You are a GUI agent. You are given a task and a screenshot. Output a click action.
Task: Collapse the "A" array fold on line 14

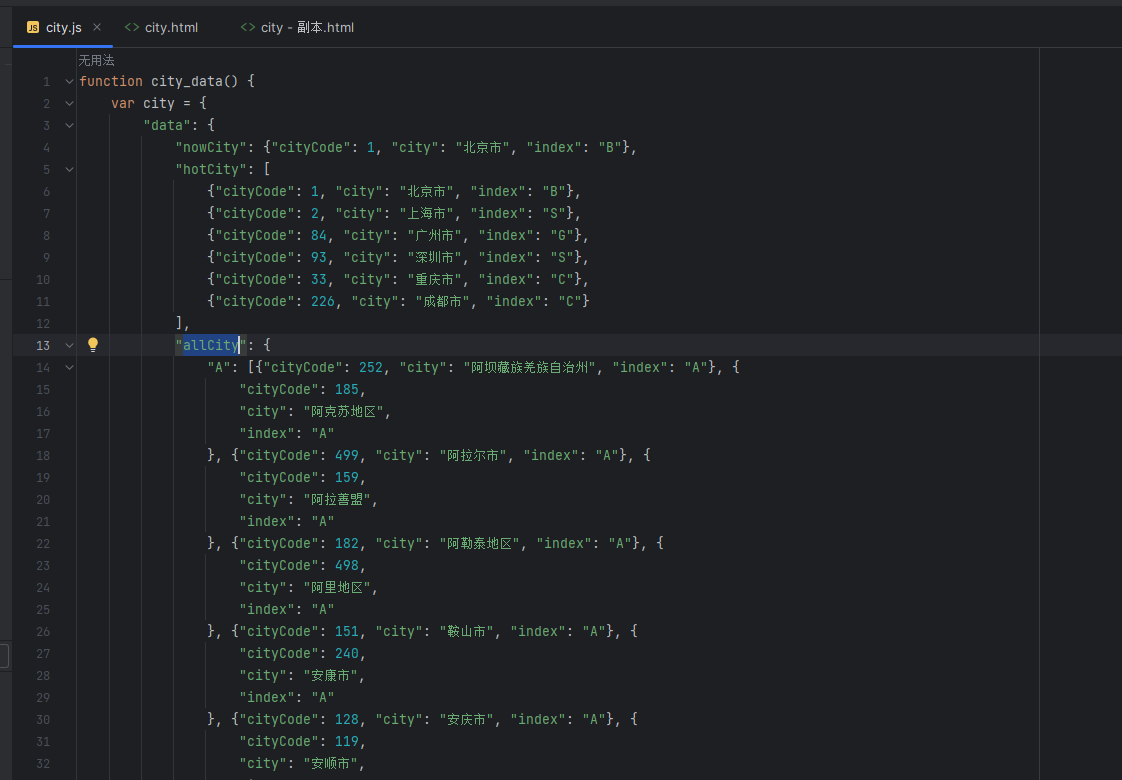pos(69,368)
